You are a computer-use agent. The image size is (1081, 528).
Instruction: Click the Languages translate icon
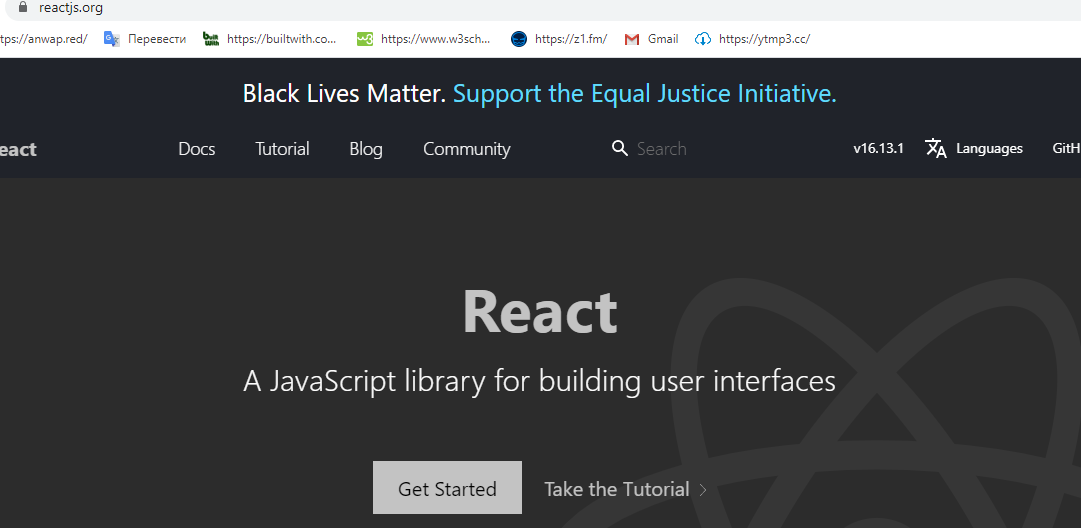936,148
